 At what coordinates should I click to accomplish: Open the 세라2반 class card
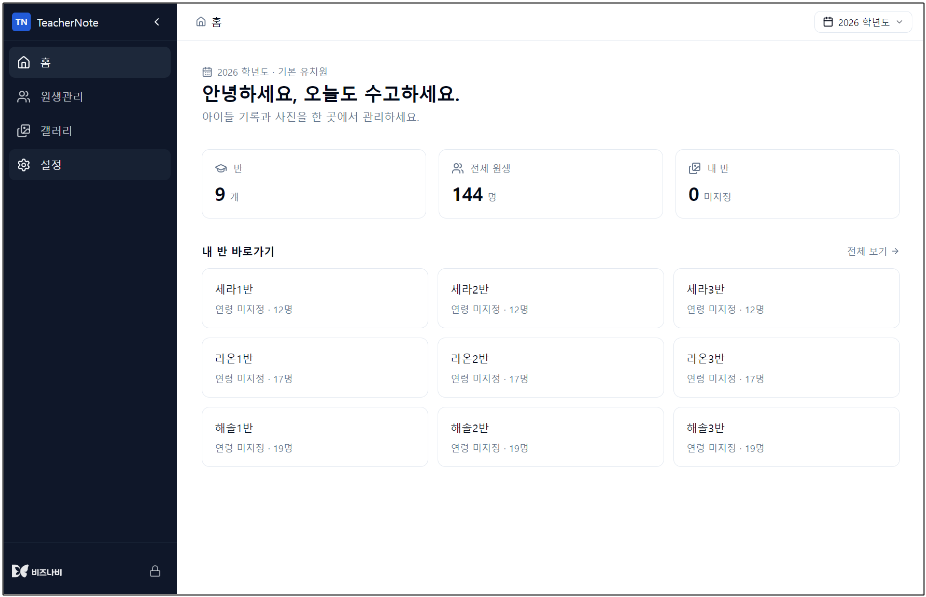[x=550, y=298]
